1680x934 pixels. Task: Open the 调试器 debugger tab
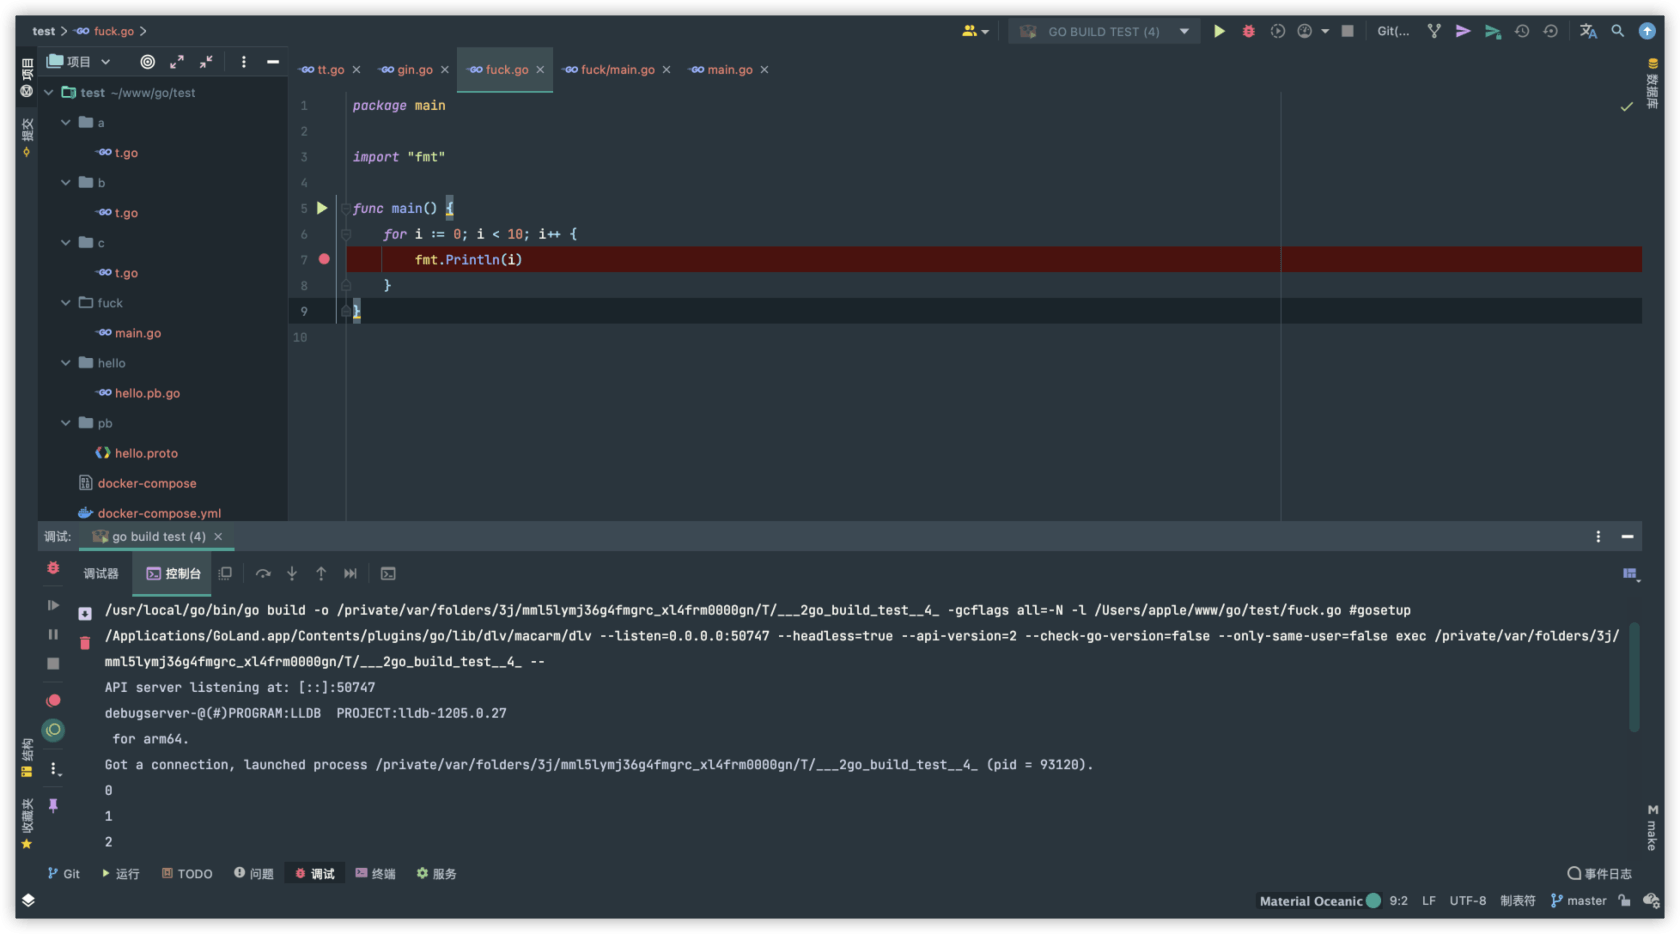[101, 574]
